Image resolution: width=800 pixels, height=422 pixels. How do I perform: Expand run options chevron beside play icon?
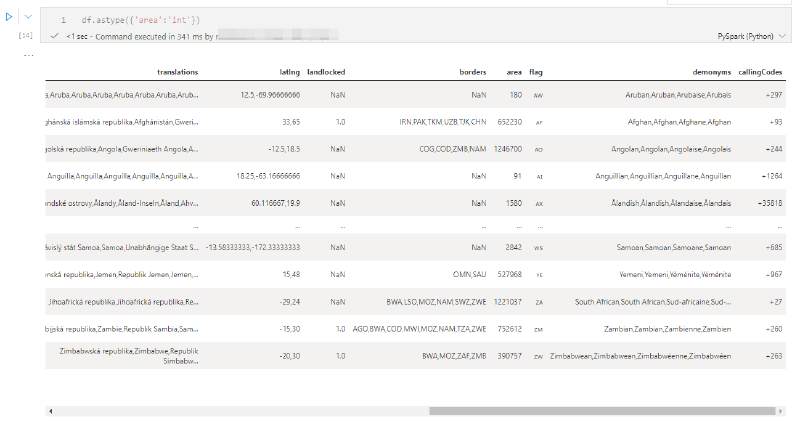[28, 17]
